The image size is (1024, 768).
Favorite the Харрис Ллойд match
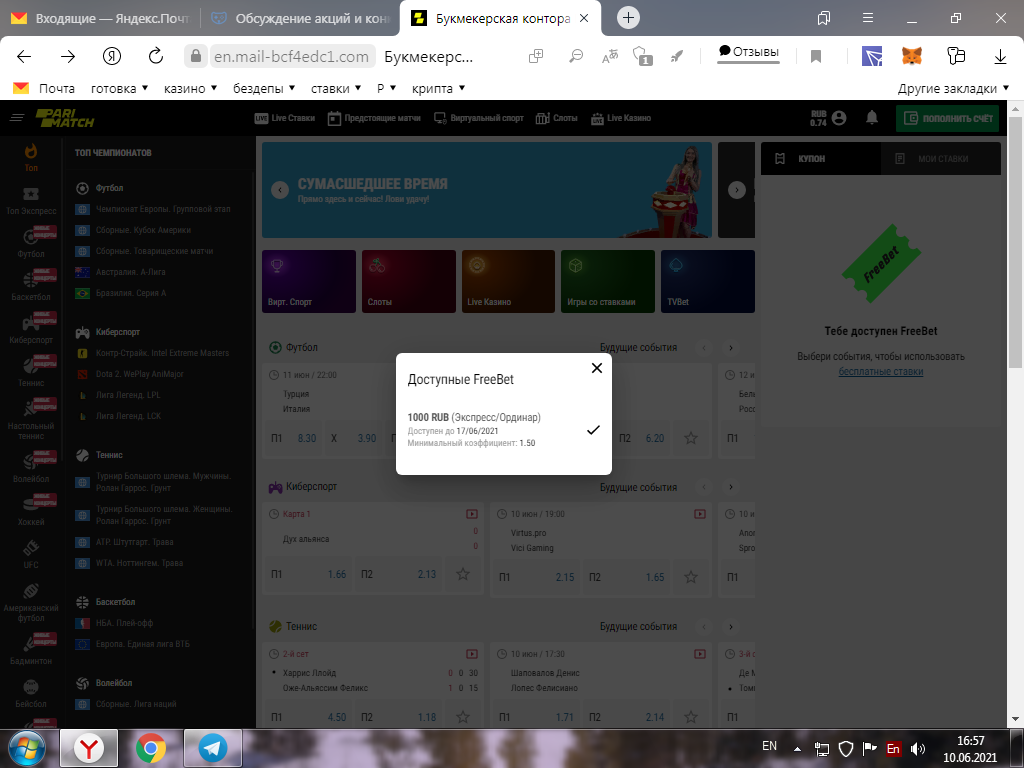(463, 716)
